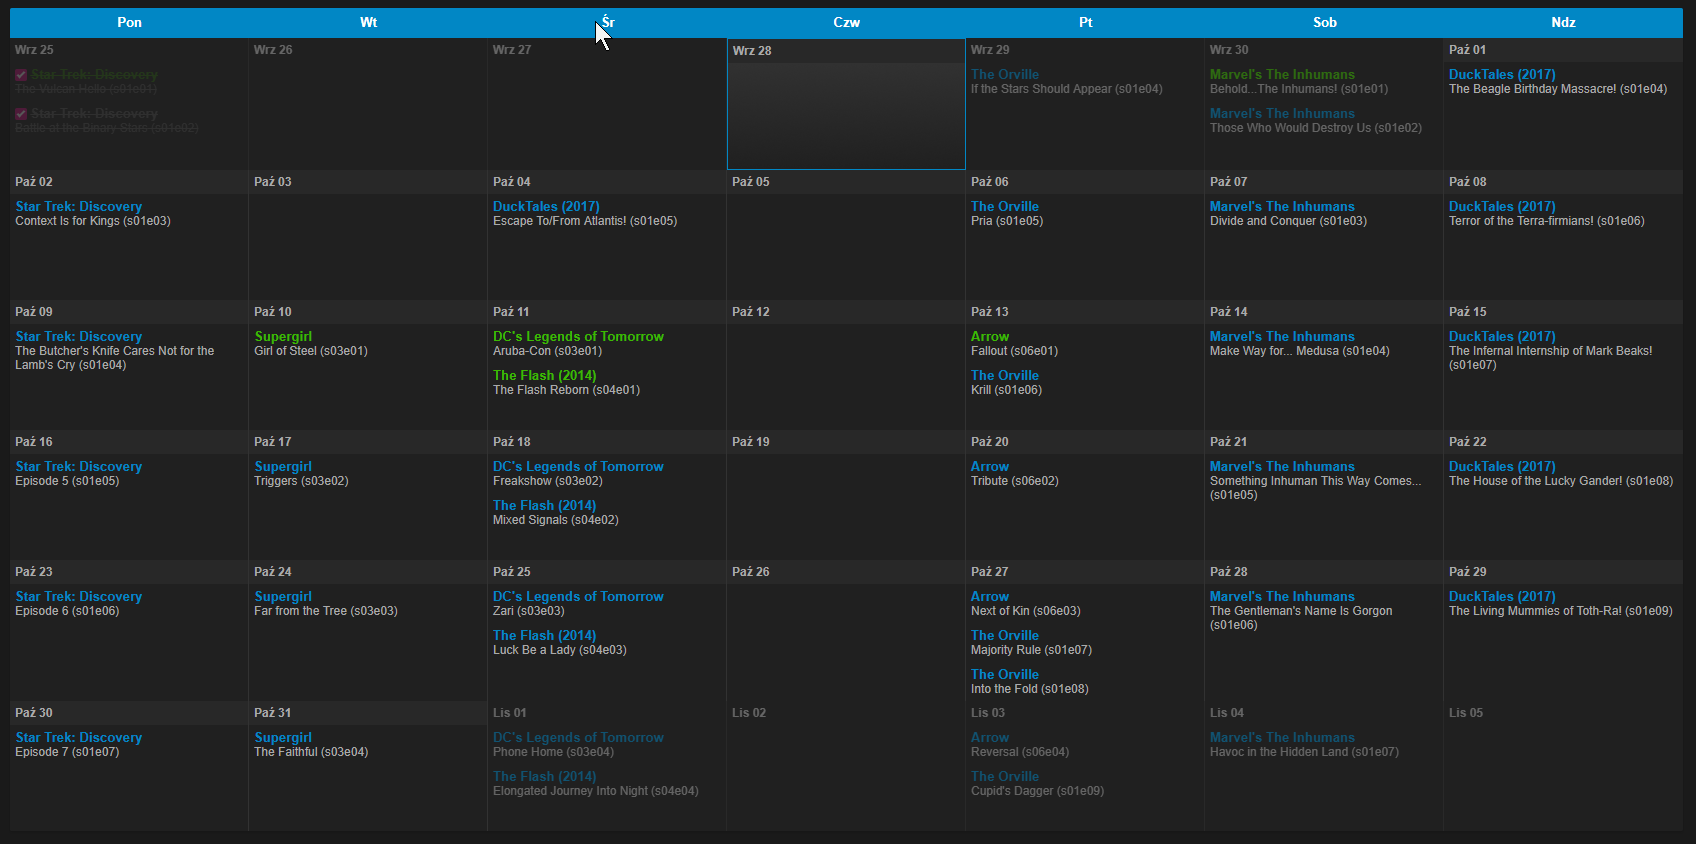This screenshot has height=844, width=1696.
Task: Uncheck The Vulcan Hello watched checkbox
Action: tap(21, 75)
